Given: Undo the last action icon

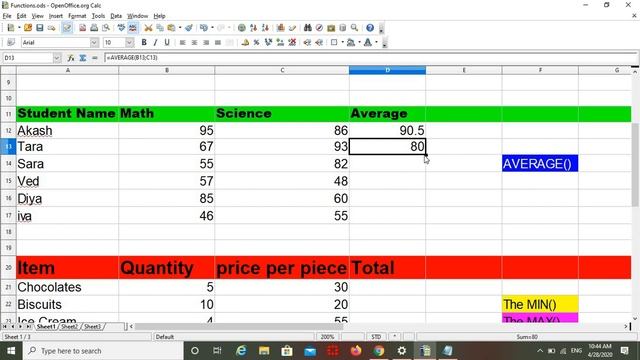Looking at the screenshot, I should point(203,28).
